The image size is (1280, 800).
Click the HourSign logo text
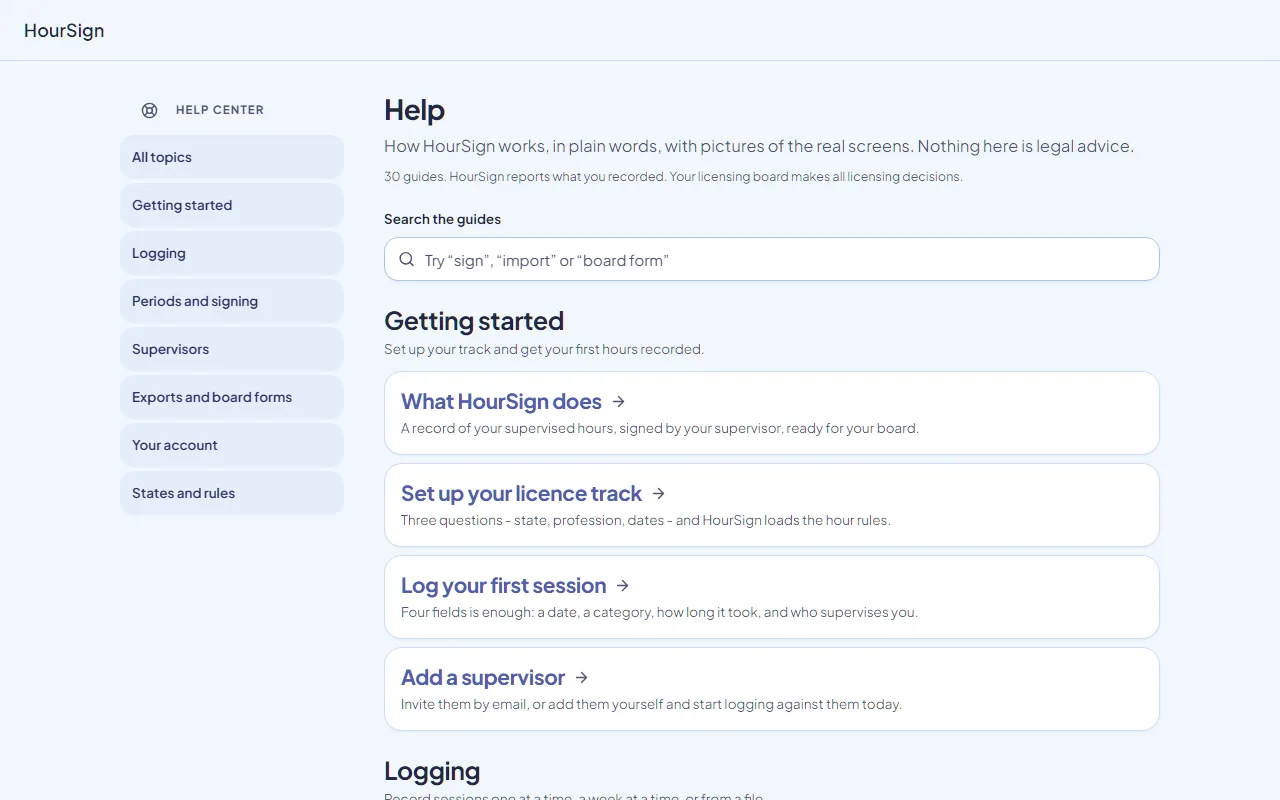64,30
